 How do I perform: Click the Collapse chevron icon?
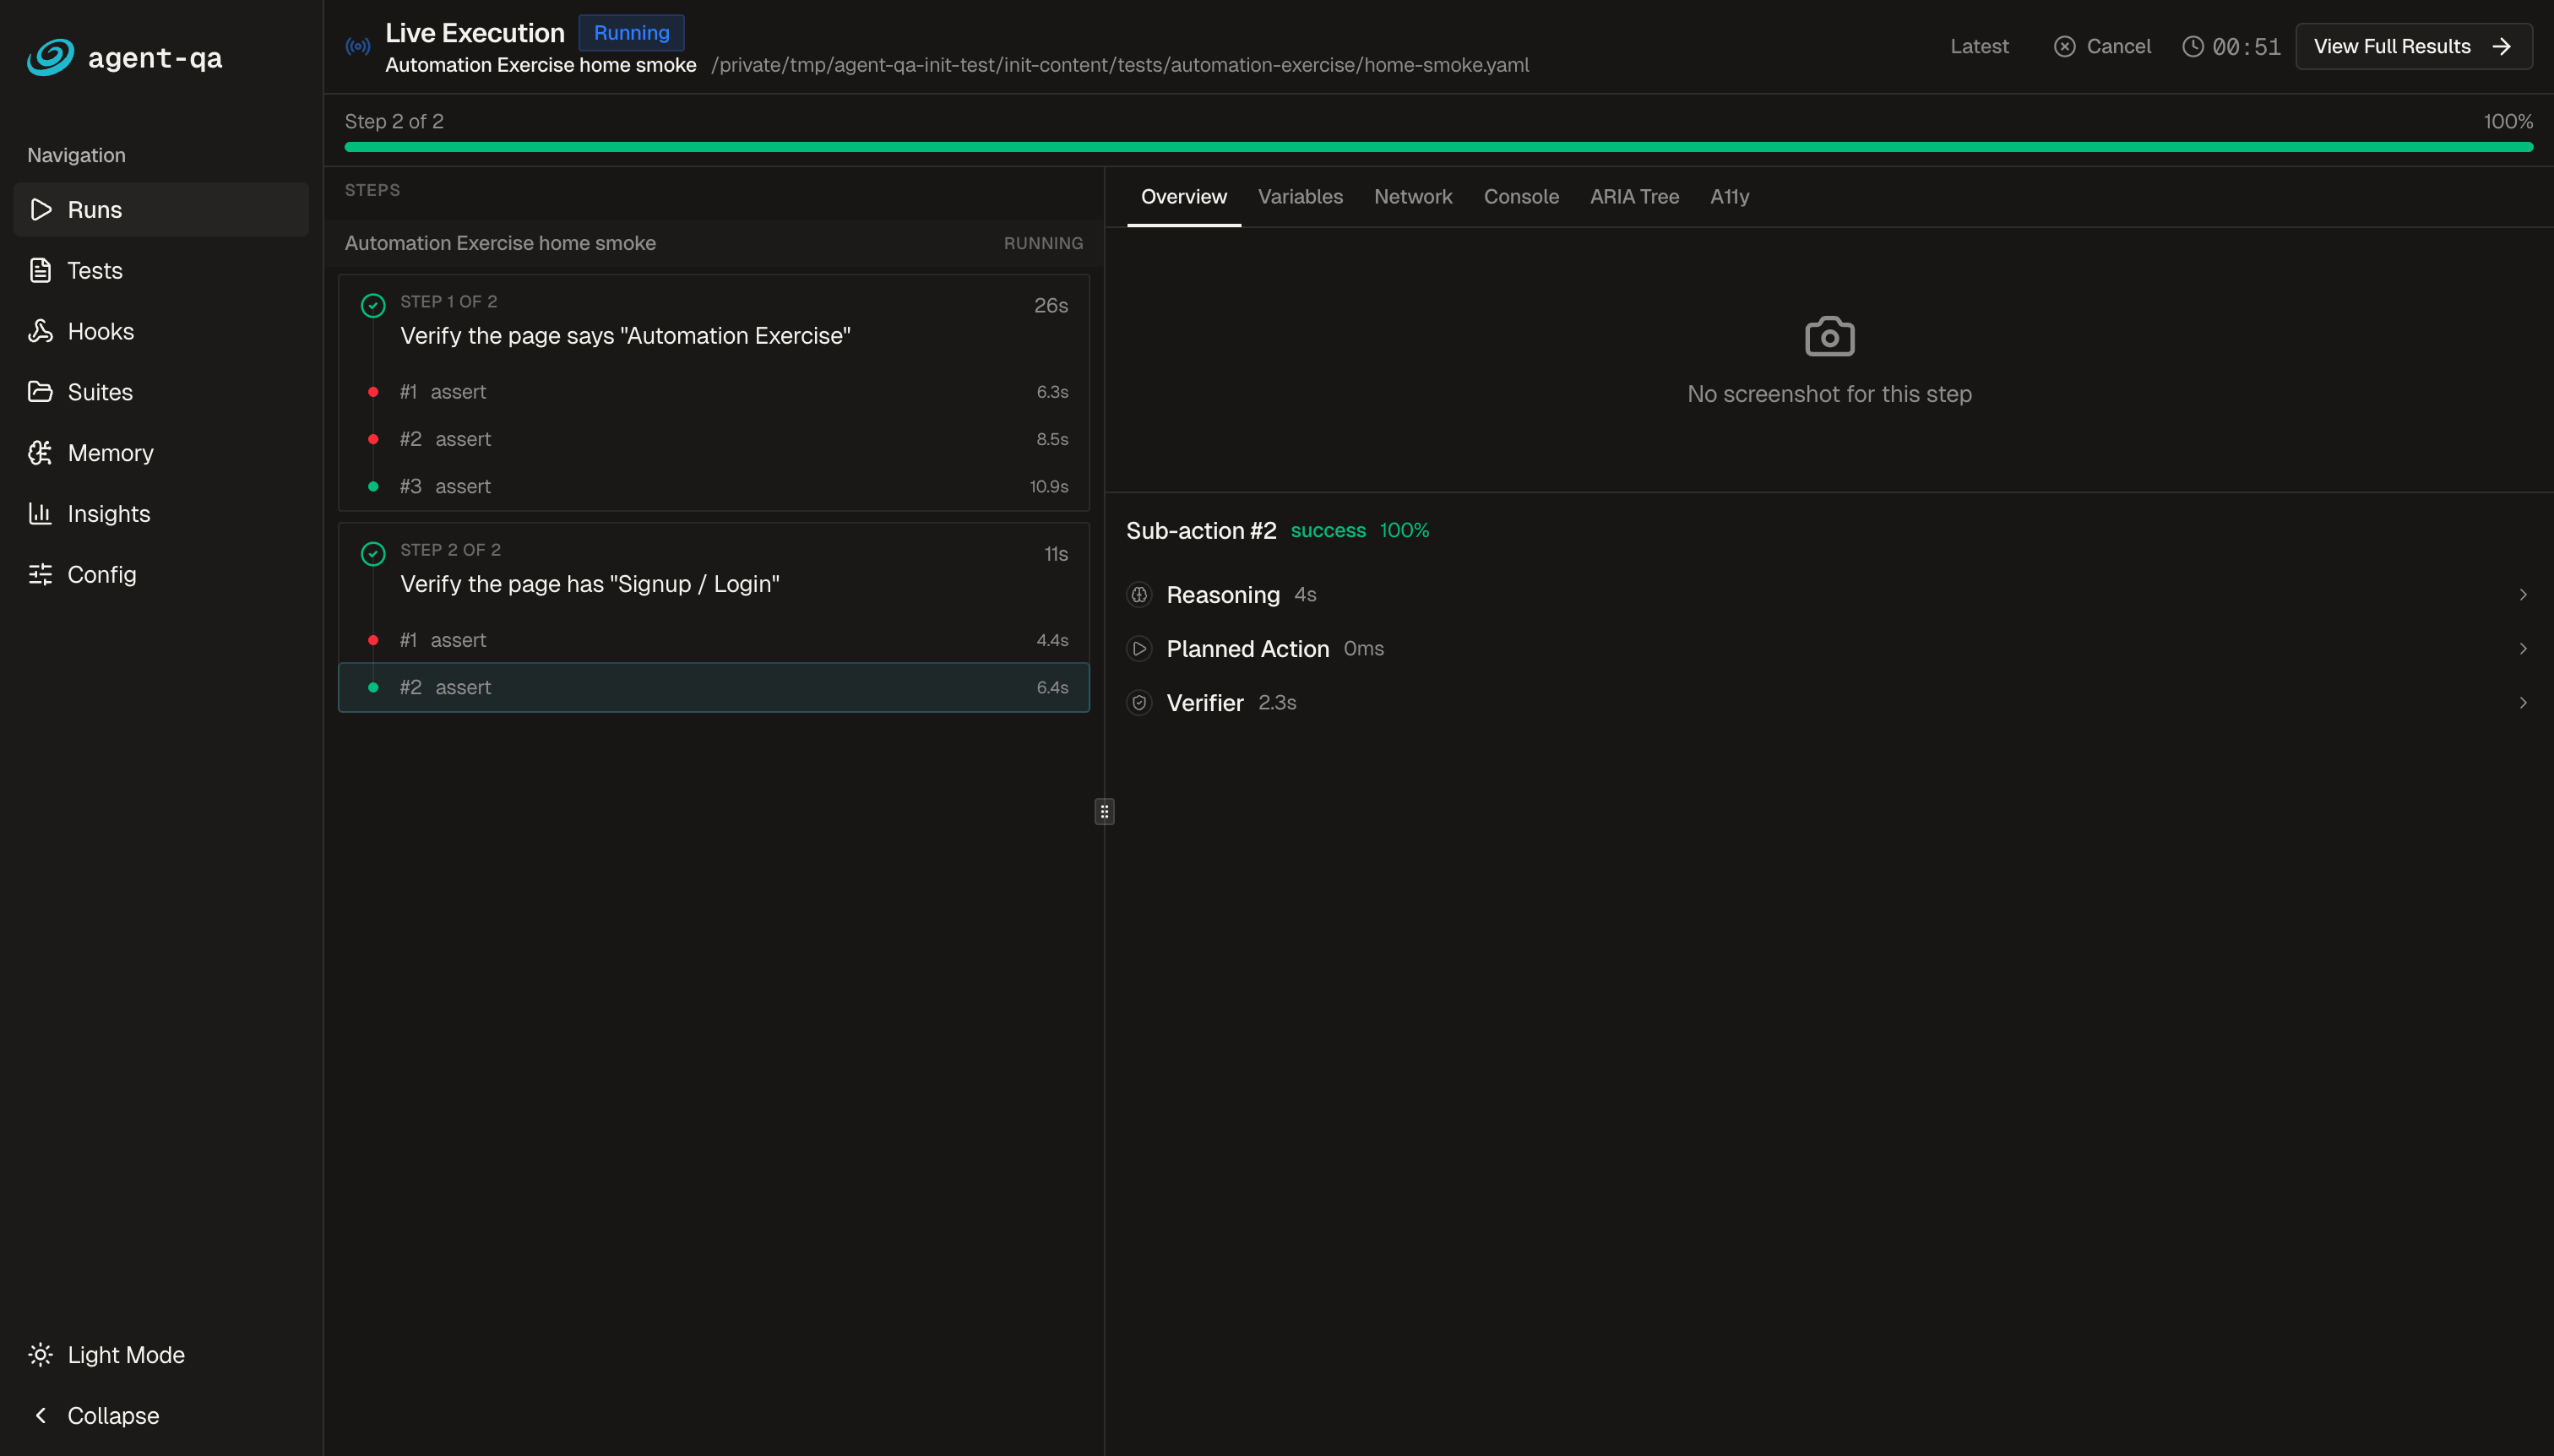(x=41, y=1416)
